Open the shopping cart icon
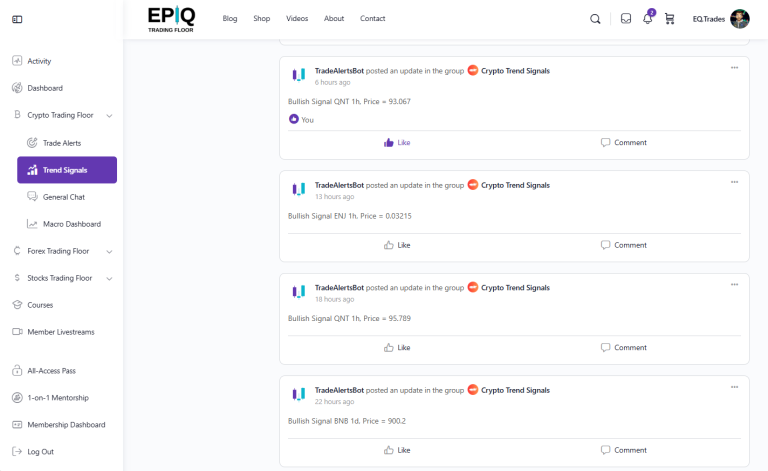This screenshot has width=768, height=471. [669, 19]
